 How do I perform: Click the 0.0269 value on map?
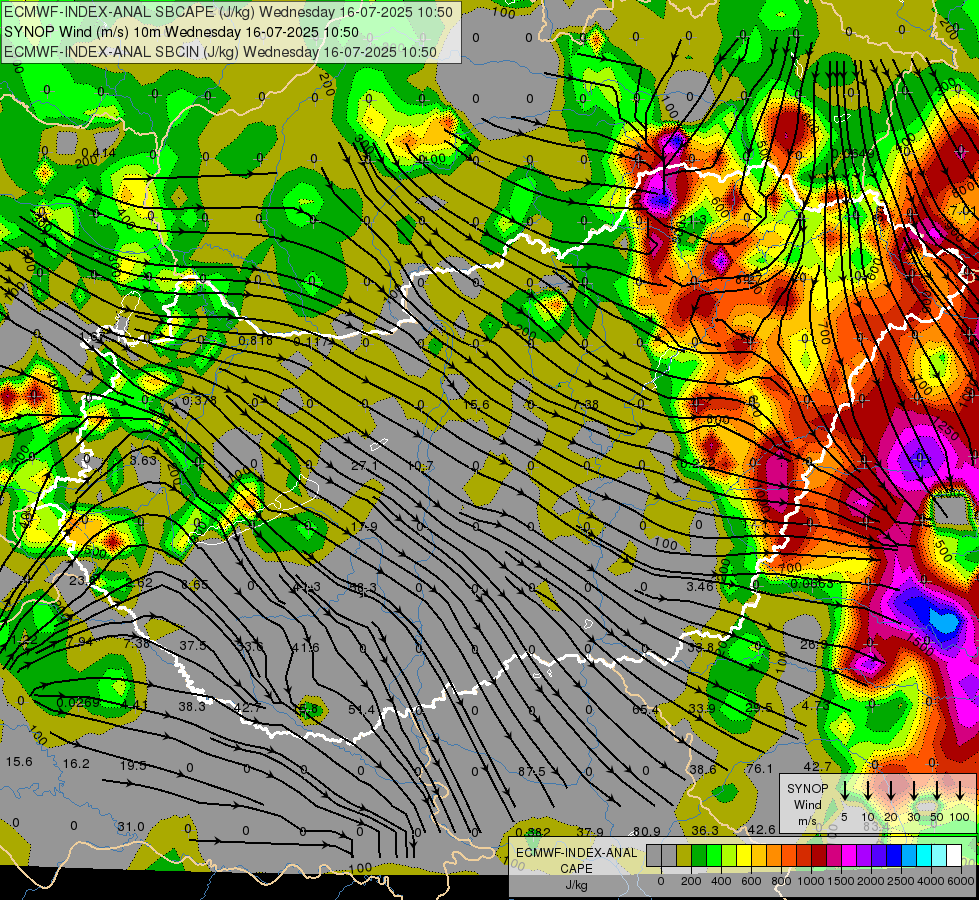click(x=77, y=703)
